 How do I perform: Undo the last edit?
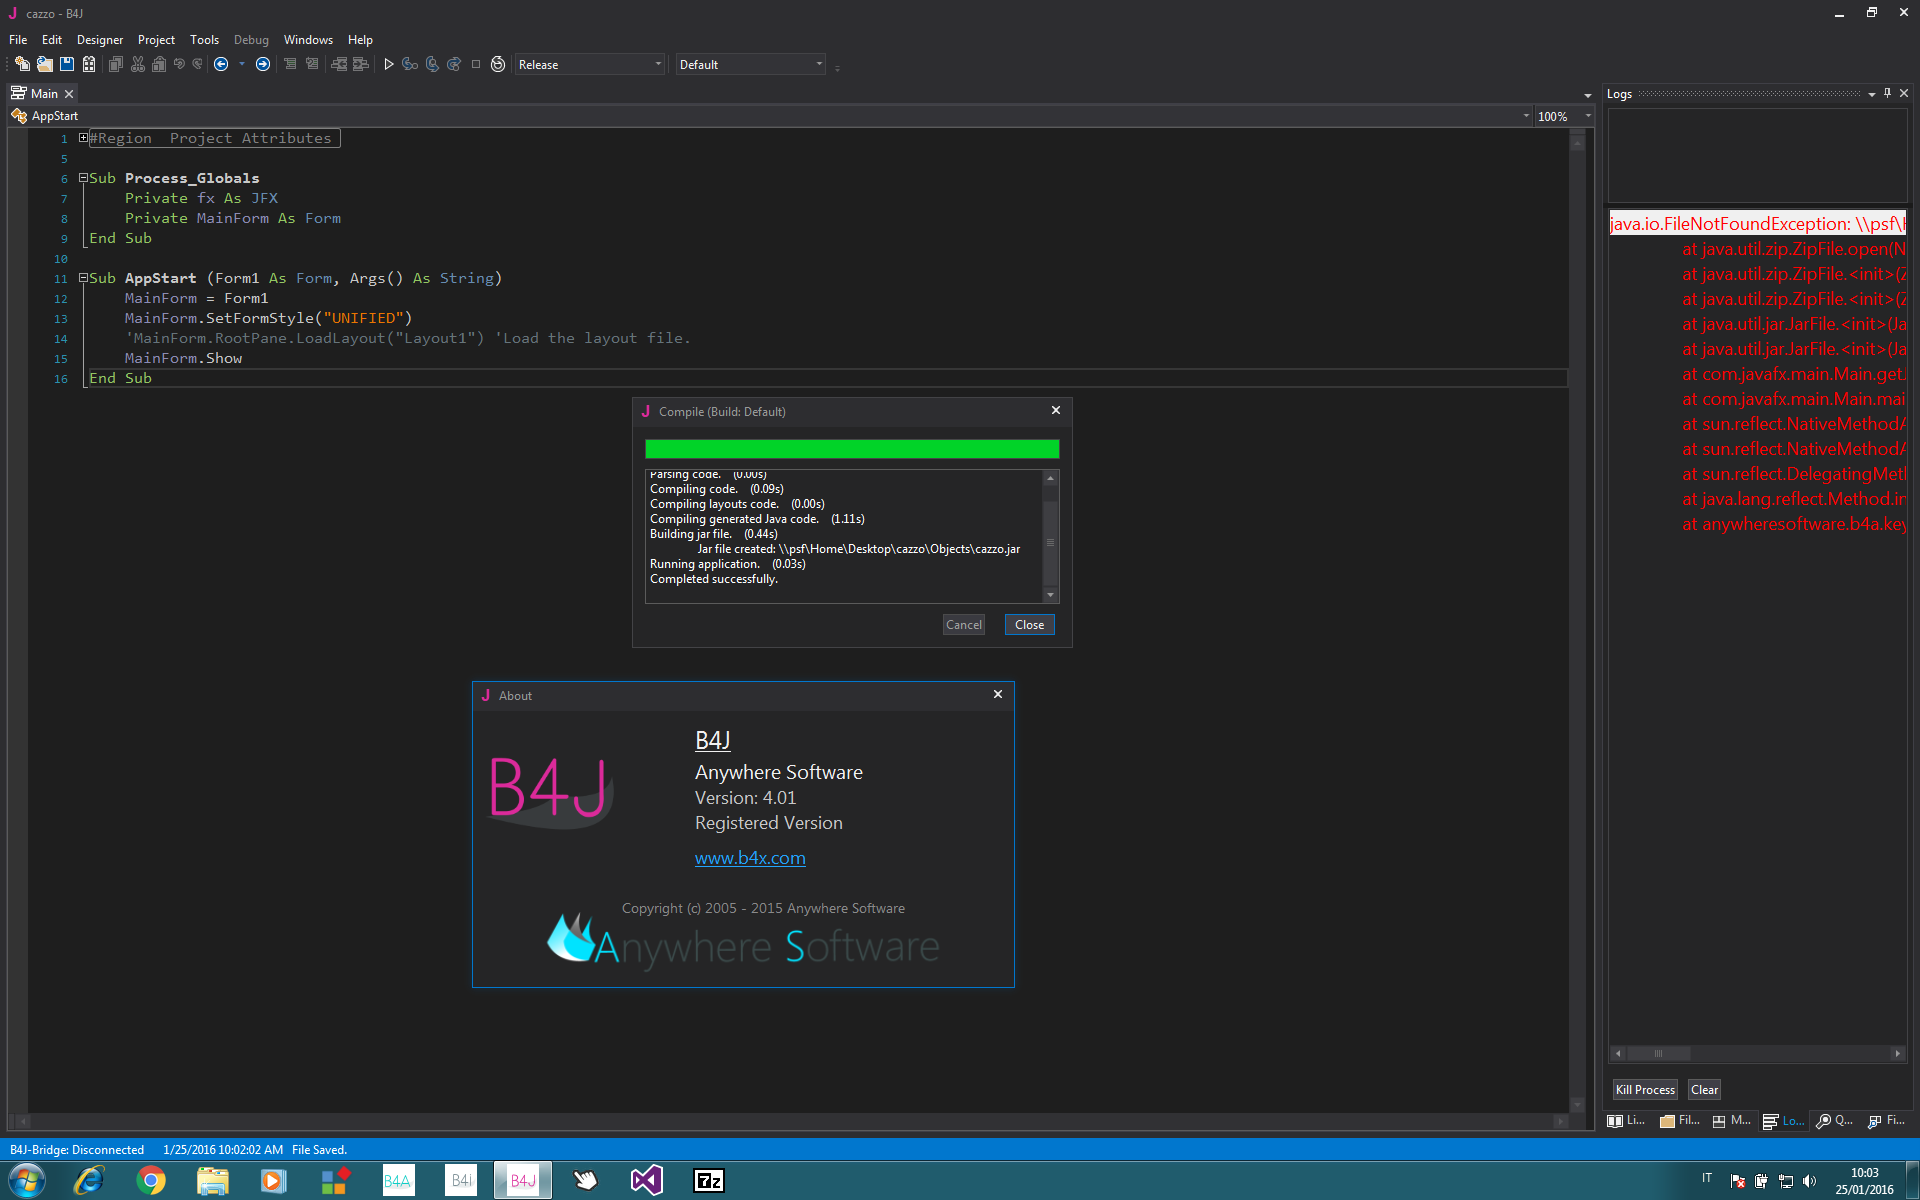click(179, 64)
